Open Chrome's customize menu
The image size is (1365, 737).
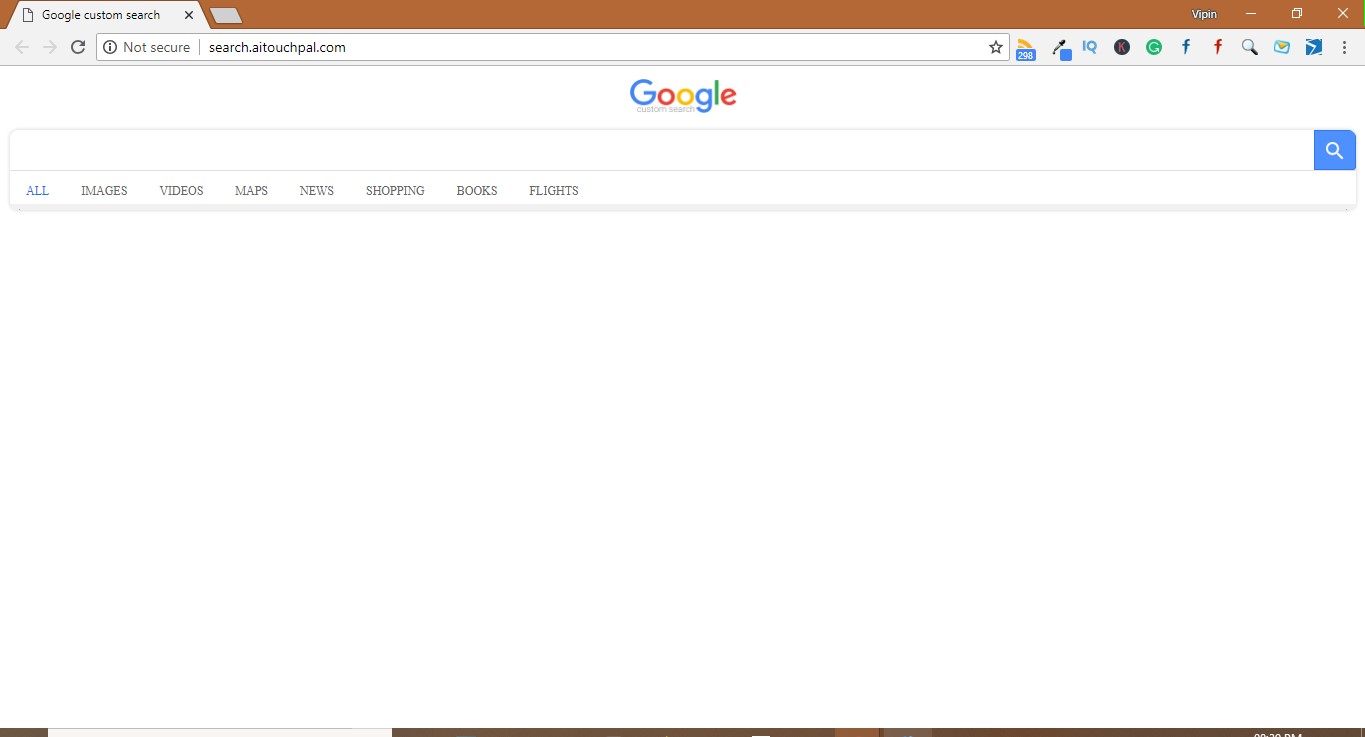tap(1344, 47)
